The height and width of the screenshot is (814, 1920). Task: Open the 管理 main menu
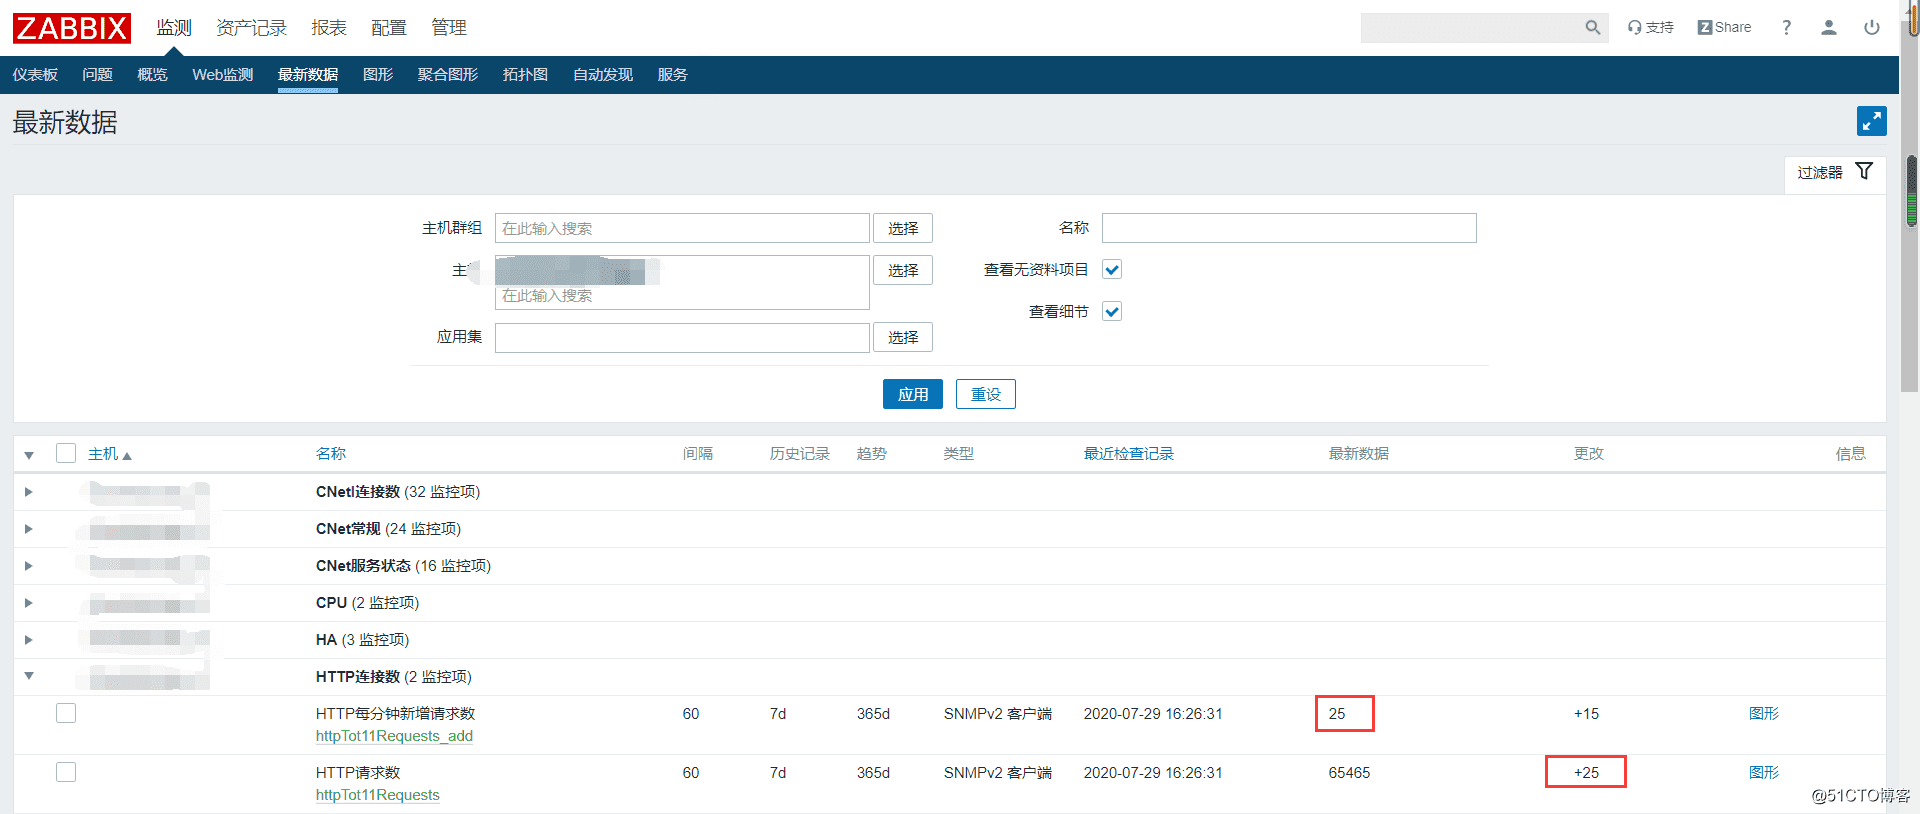449,28
